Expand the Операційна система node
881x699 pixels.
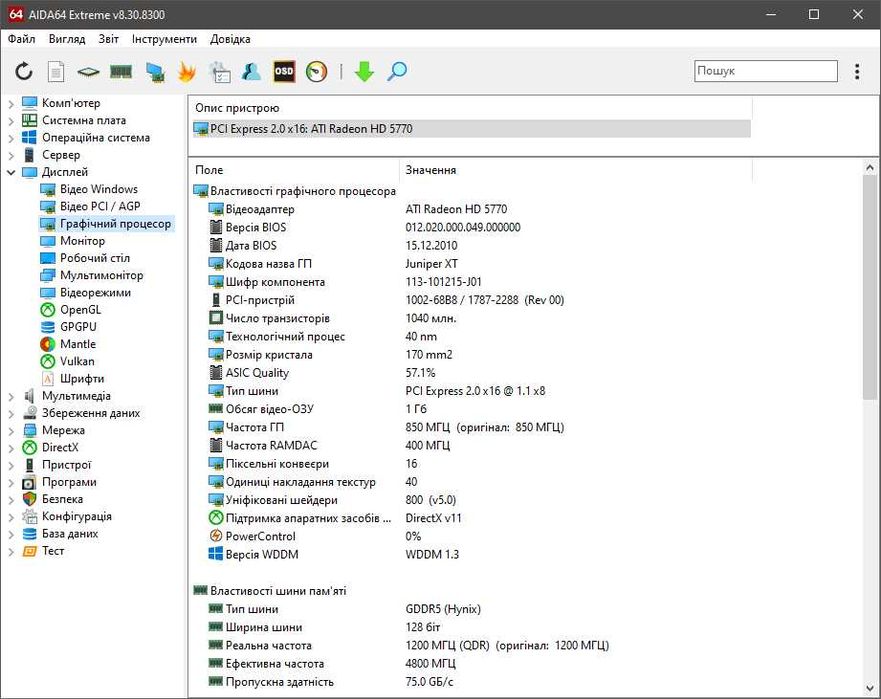11,138
